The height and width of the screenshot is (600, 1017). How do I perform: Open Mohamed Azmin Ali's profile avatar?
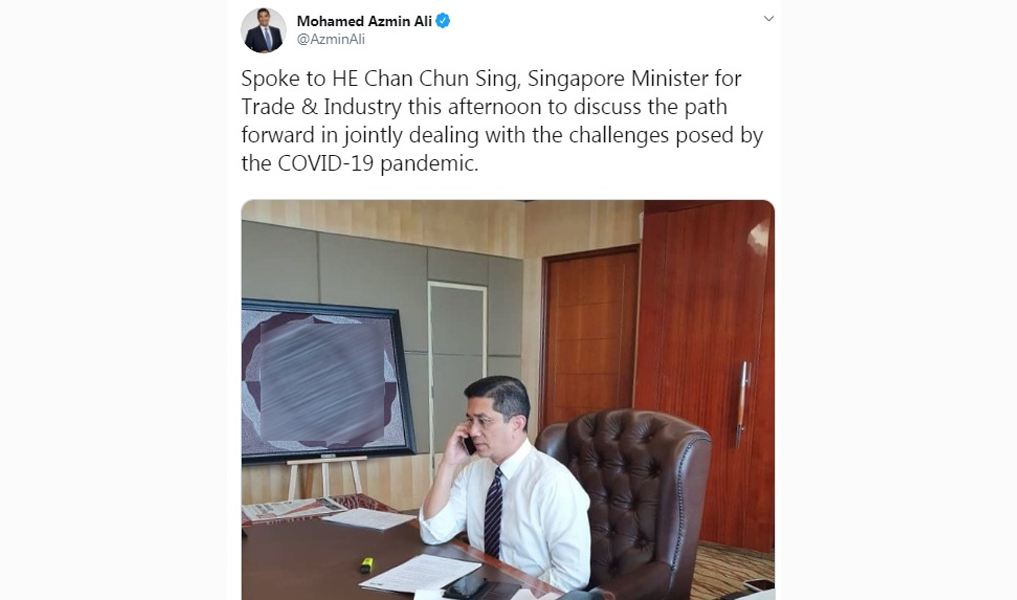(263, 30)
